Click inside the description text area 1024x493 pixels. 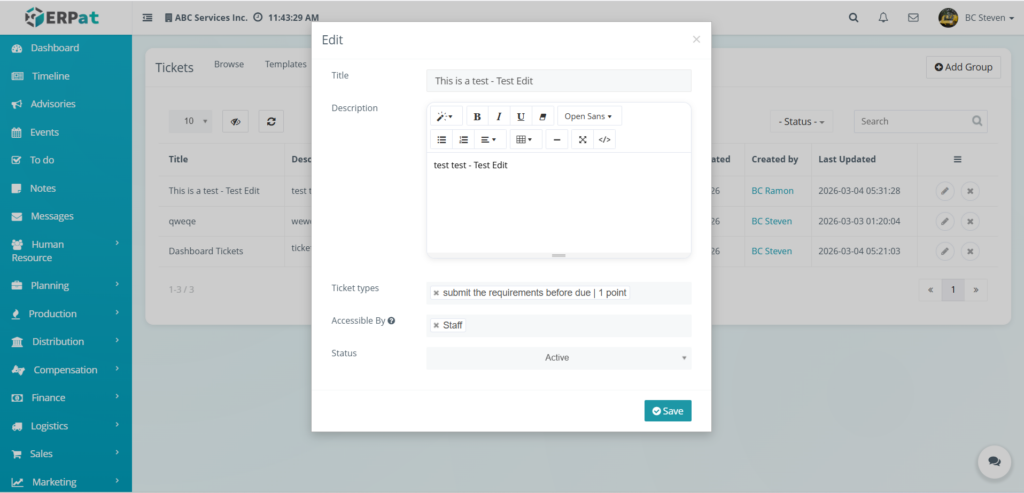pos(558,202)
